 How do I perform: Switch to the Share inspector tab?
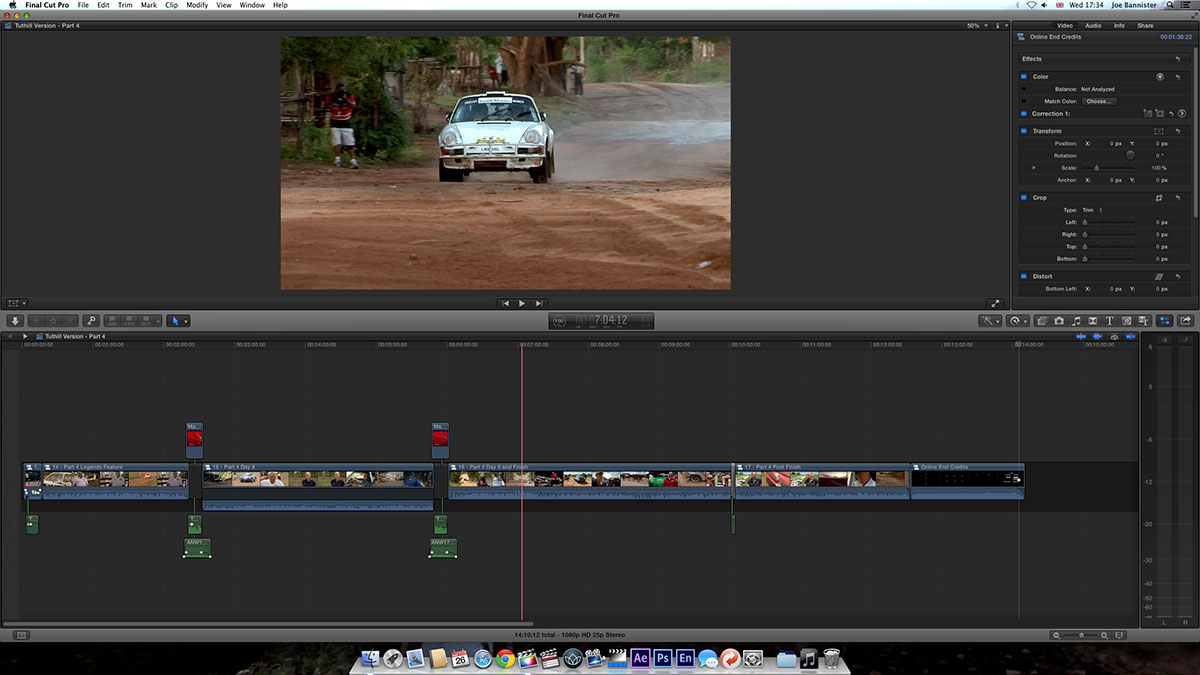click(1145, 25)
